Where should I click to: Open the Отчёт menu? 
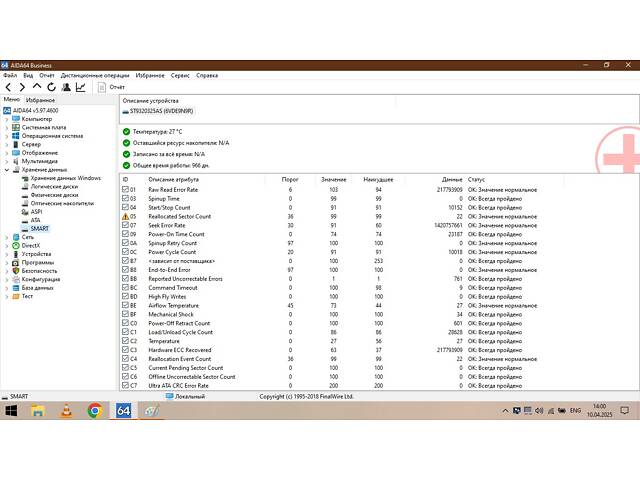(x=47, y=76)
